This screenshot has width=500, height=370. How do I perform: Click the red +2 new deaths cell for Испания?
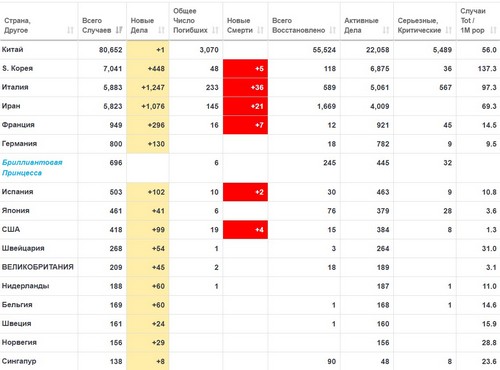245,192
